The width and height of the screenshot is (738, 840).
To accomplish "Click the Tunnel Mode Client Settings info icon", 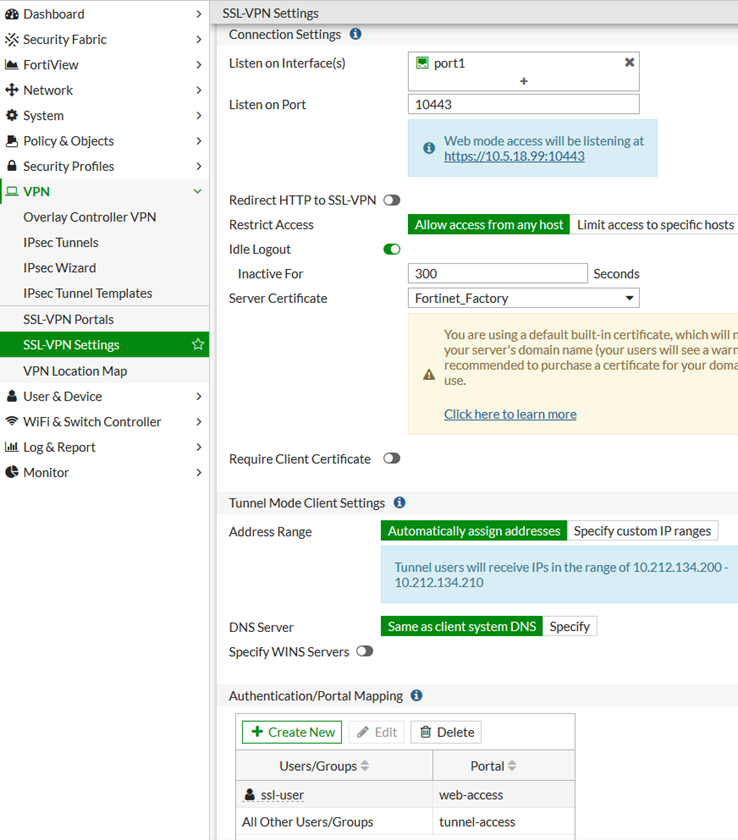I will coord(399,503).
